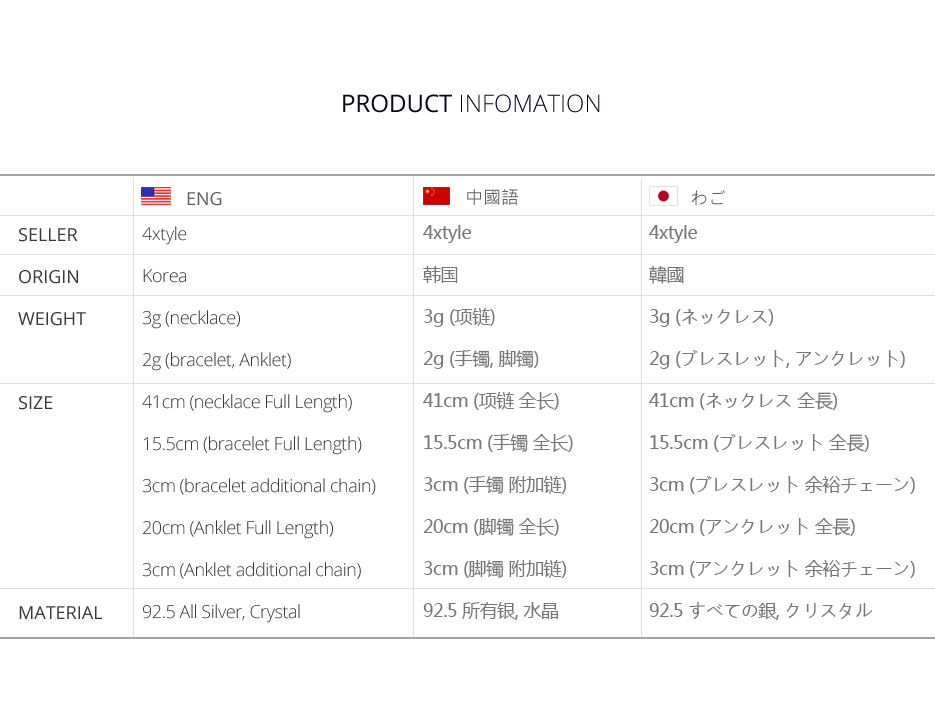
Task: Click the Japan flag icon
Action: [x=663, y=196]
